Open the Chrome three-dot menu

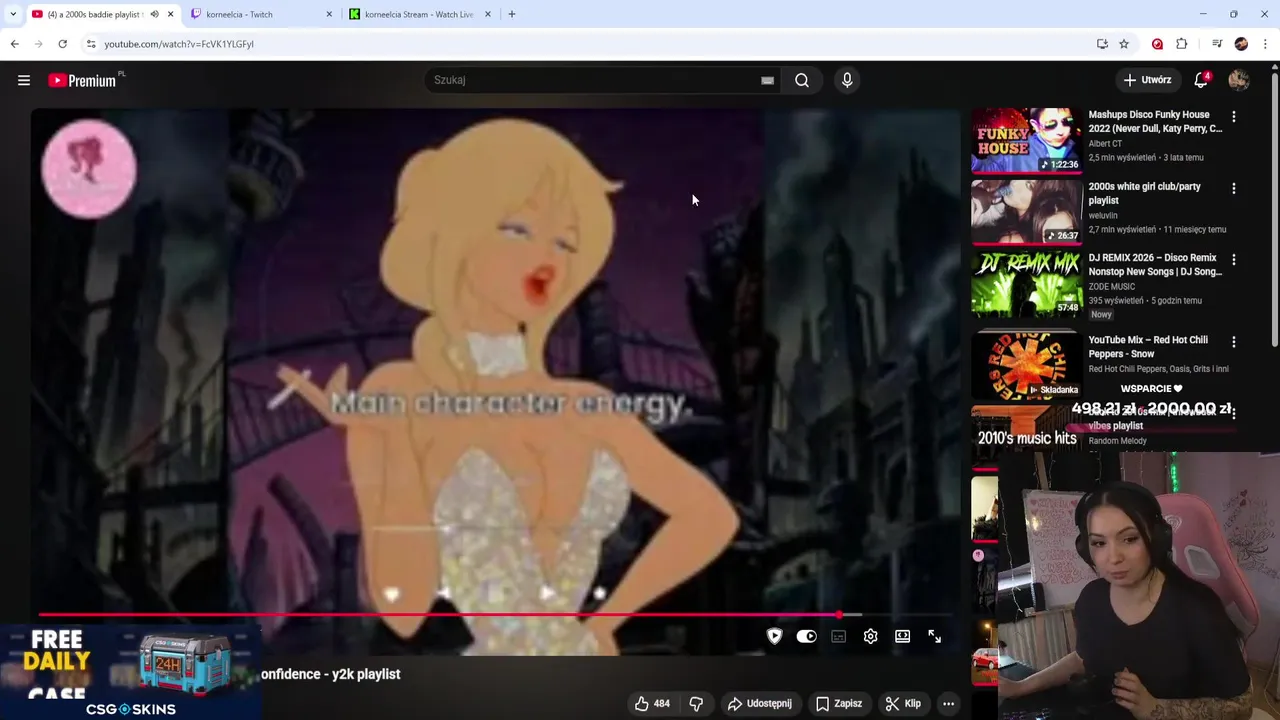pos(1266,44)
